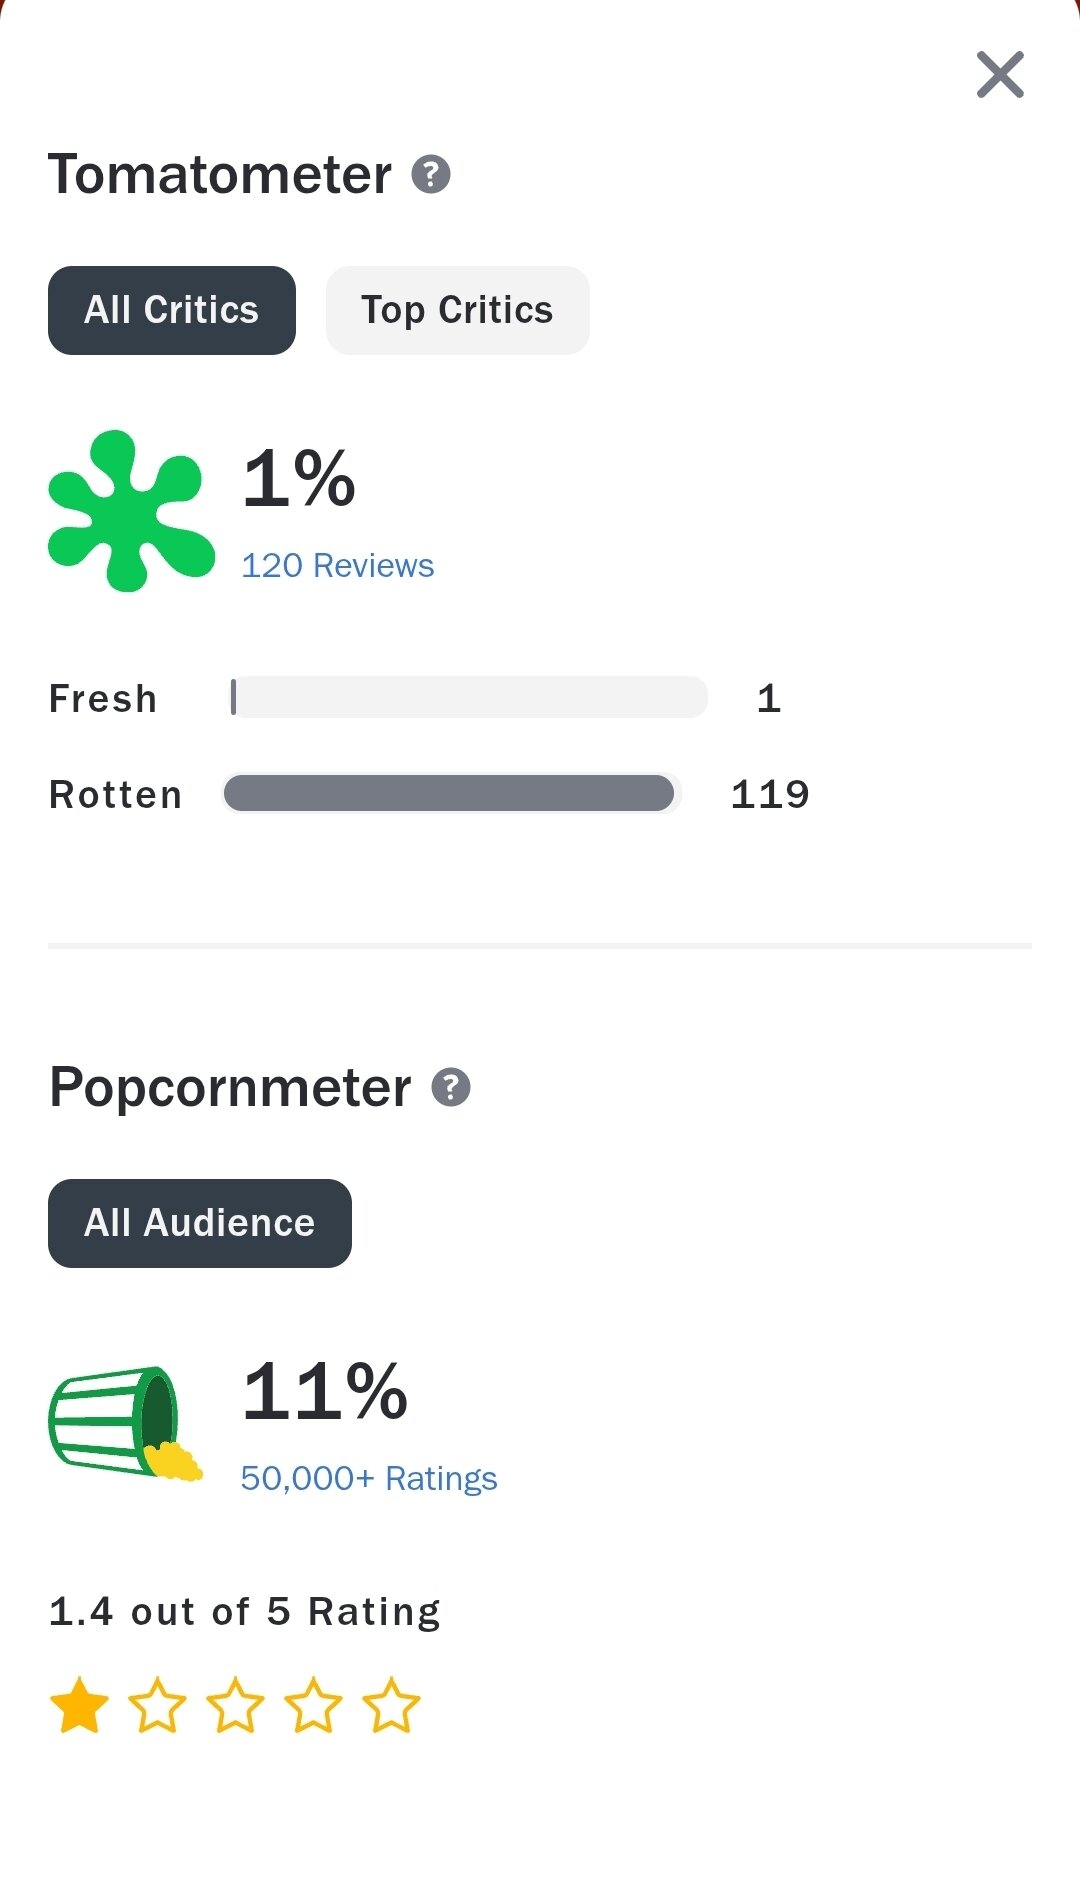Open the Popcornmeter help question mark
This screenshot has height=1879, width=1080.
(x=451, y=1087)
